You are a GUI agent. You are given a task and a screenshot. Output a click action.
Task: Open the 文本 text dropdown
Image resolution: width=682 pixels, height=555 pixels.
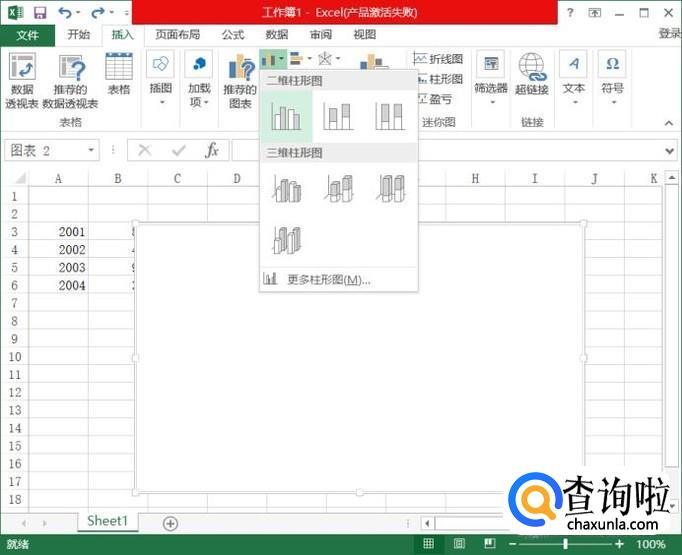pos(574,78)
